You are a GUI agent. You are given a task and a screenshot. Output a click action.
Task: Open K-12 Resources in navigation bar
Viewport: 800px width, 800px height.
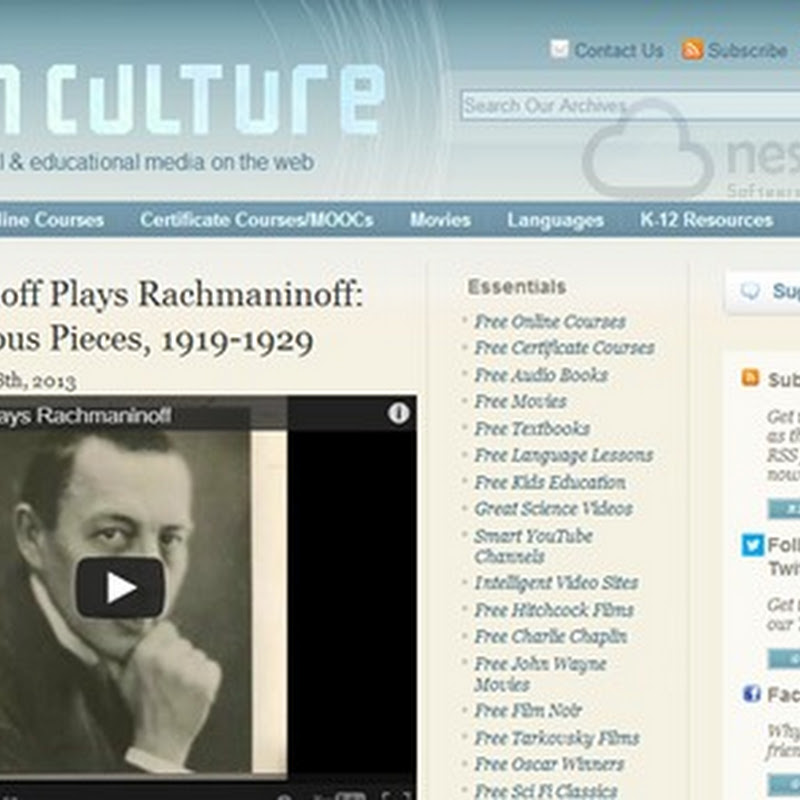point(707,220)
